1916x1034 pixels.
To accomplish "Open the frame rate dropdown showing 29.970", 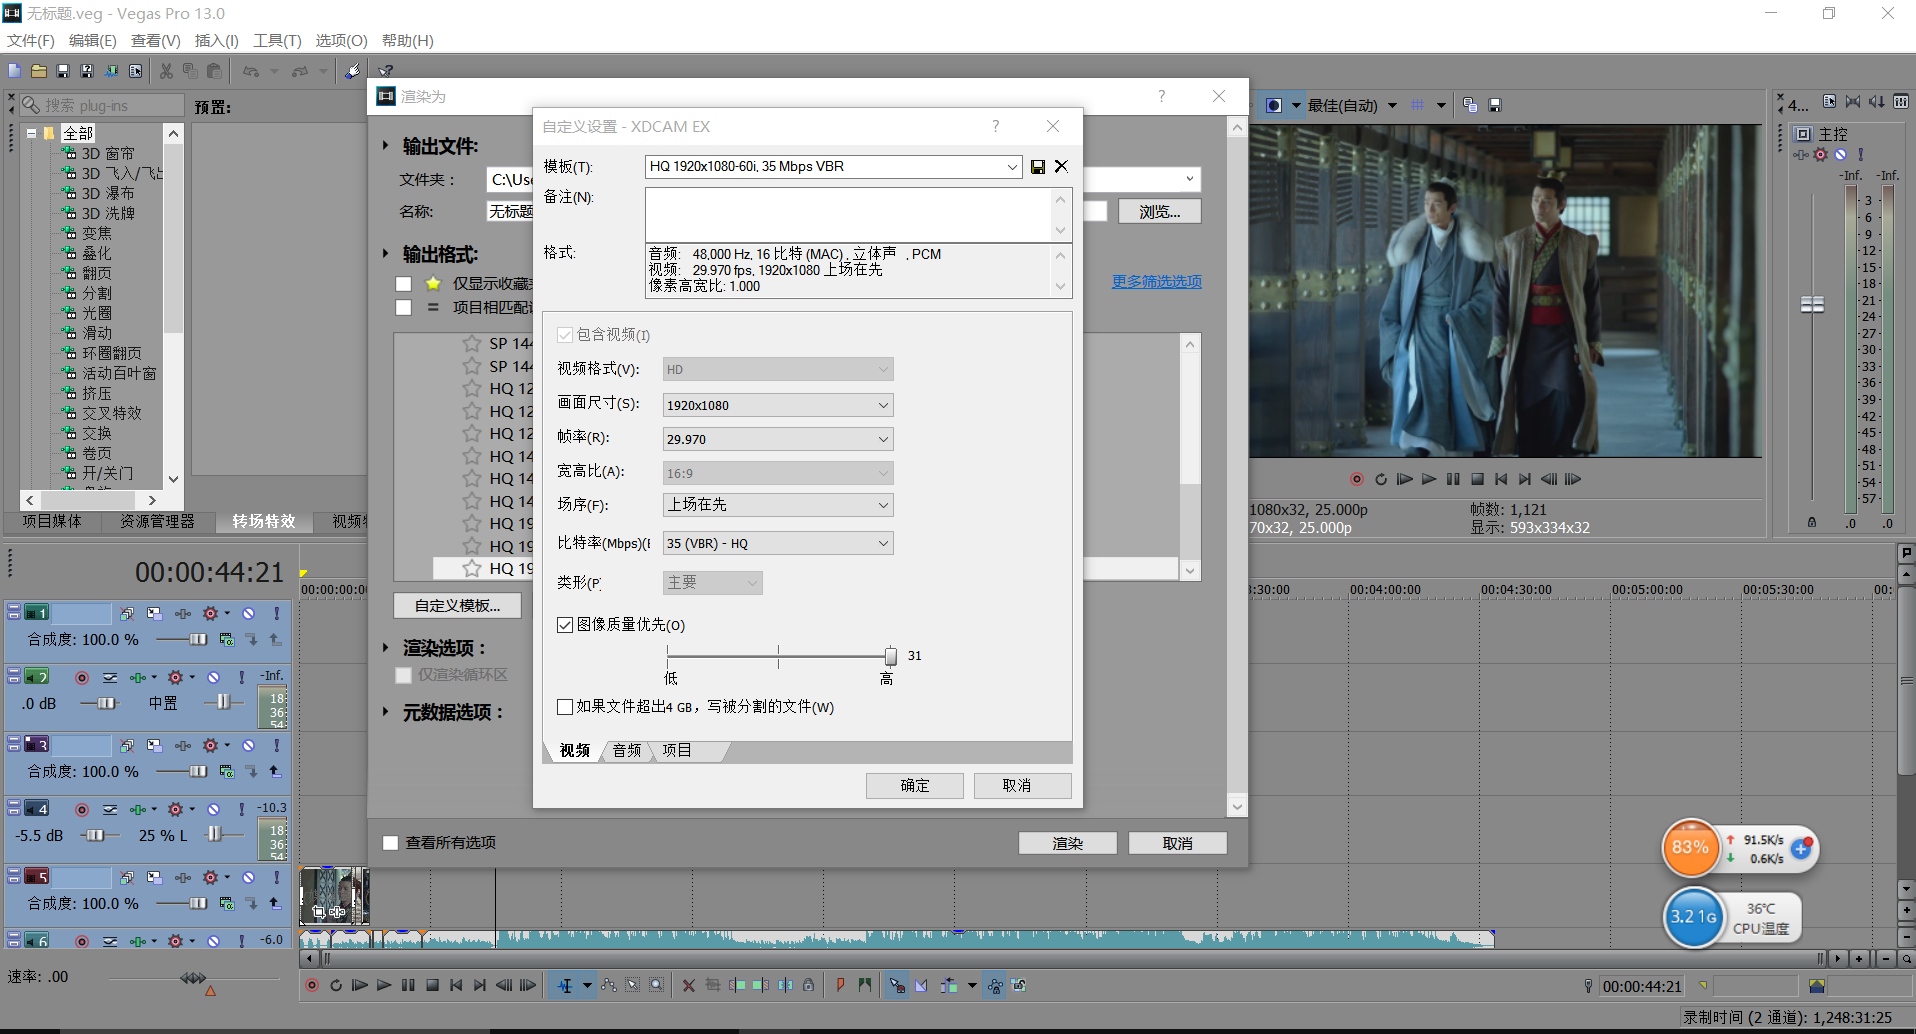I will pos(778,439).
